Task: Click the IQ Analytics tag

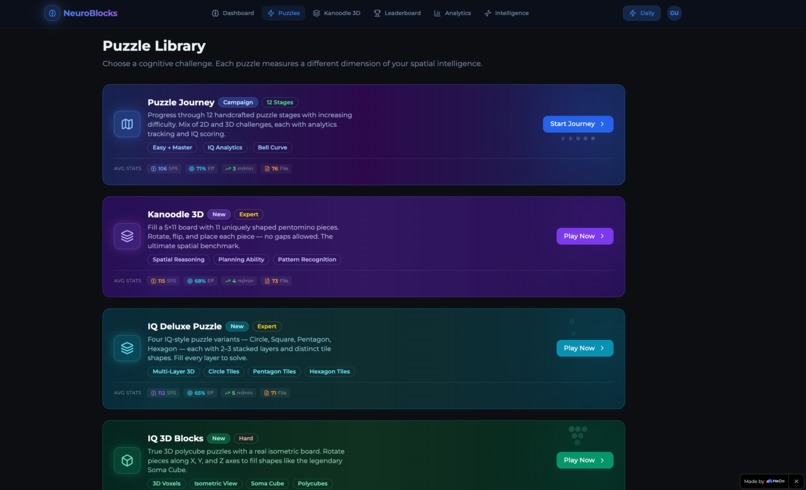Action: (x=225, y=148)
